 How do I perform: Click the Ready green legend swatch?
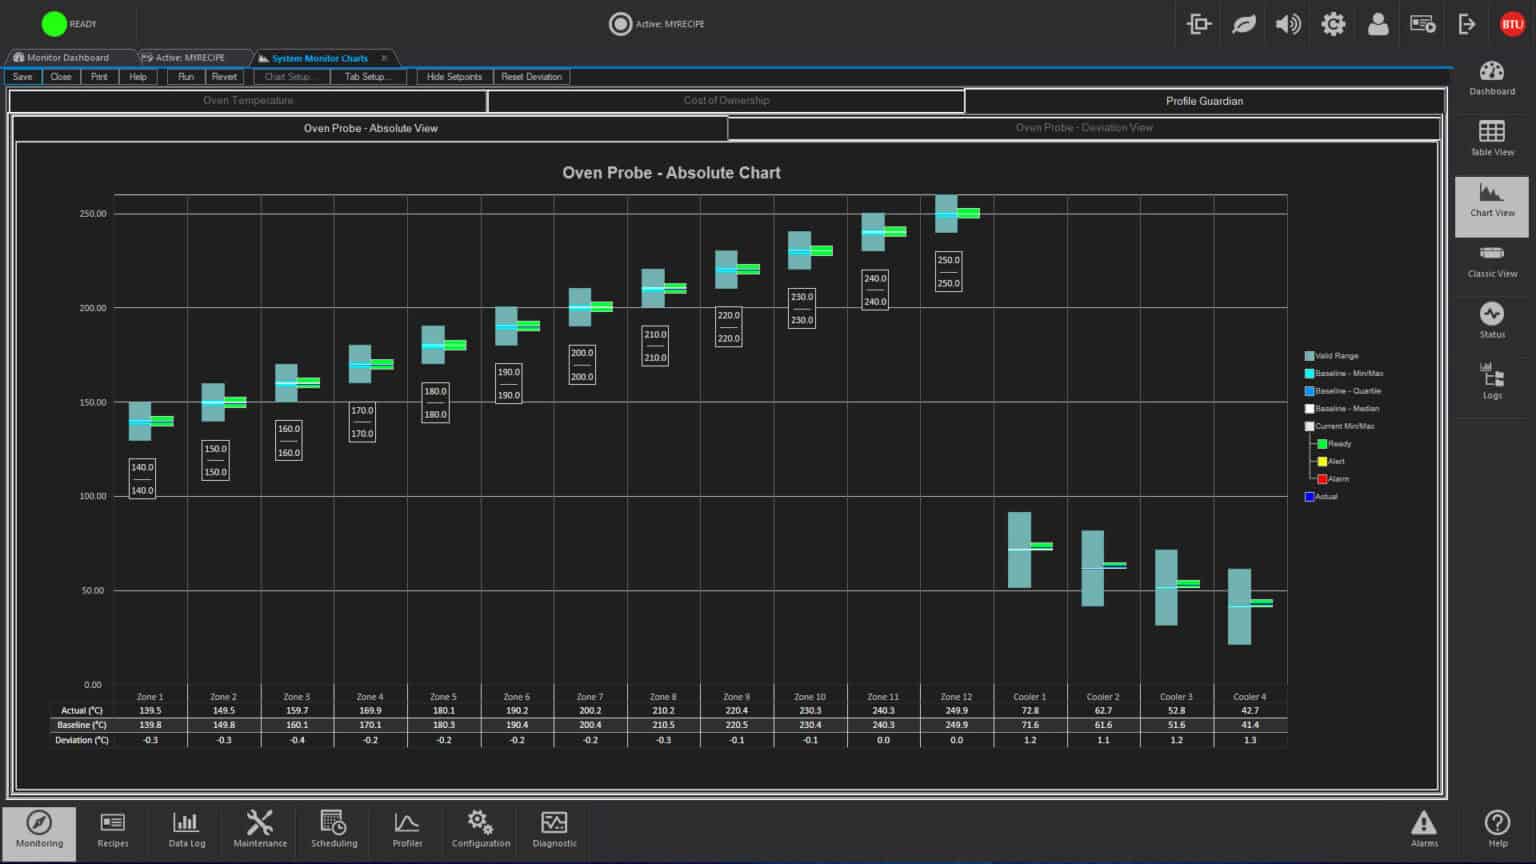(1322, 444)
